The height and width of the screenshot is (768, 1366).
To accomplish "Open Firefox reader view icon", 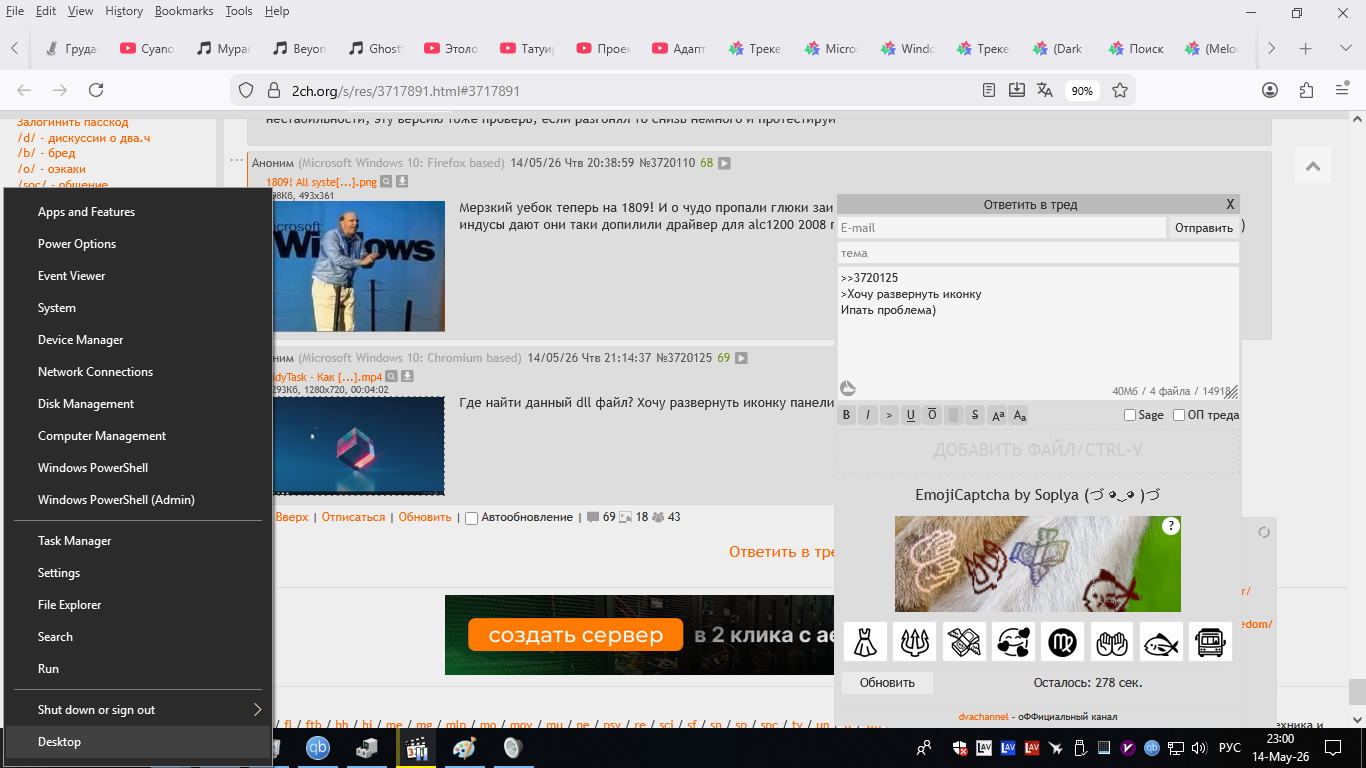I will [989, 90].
